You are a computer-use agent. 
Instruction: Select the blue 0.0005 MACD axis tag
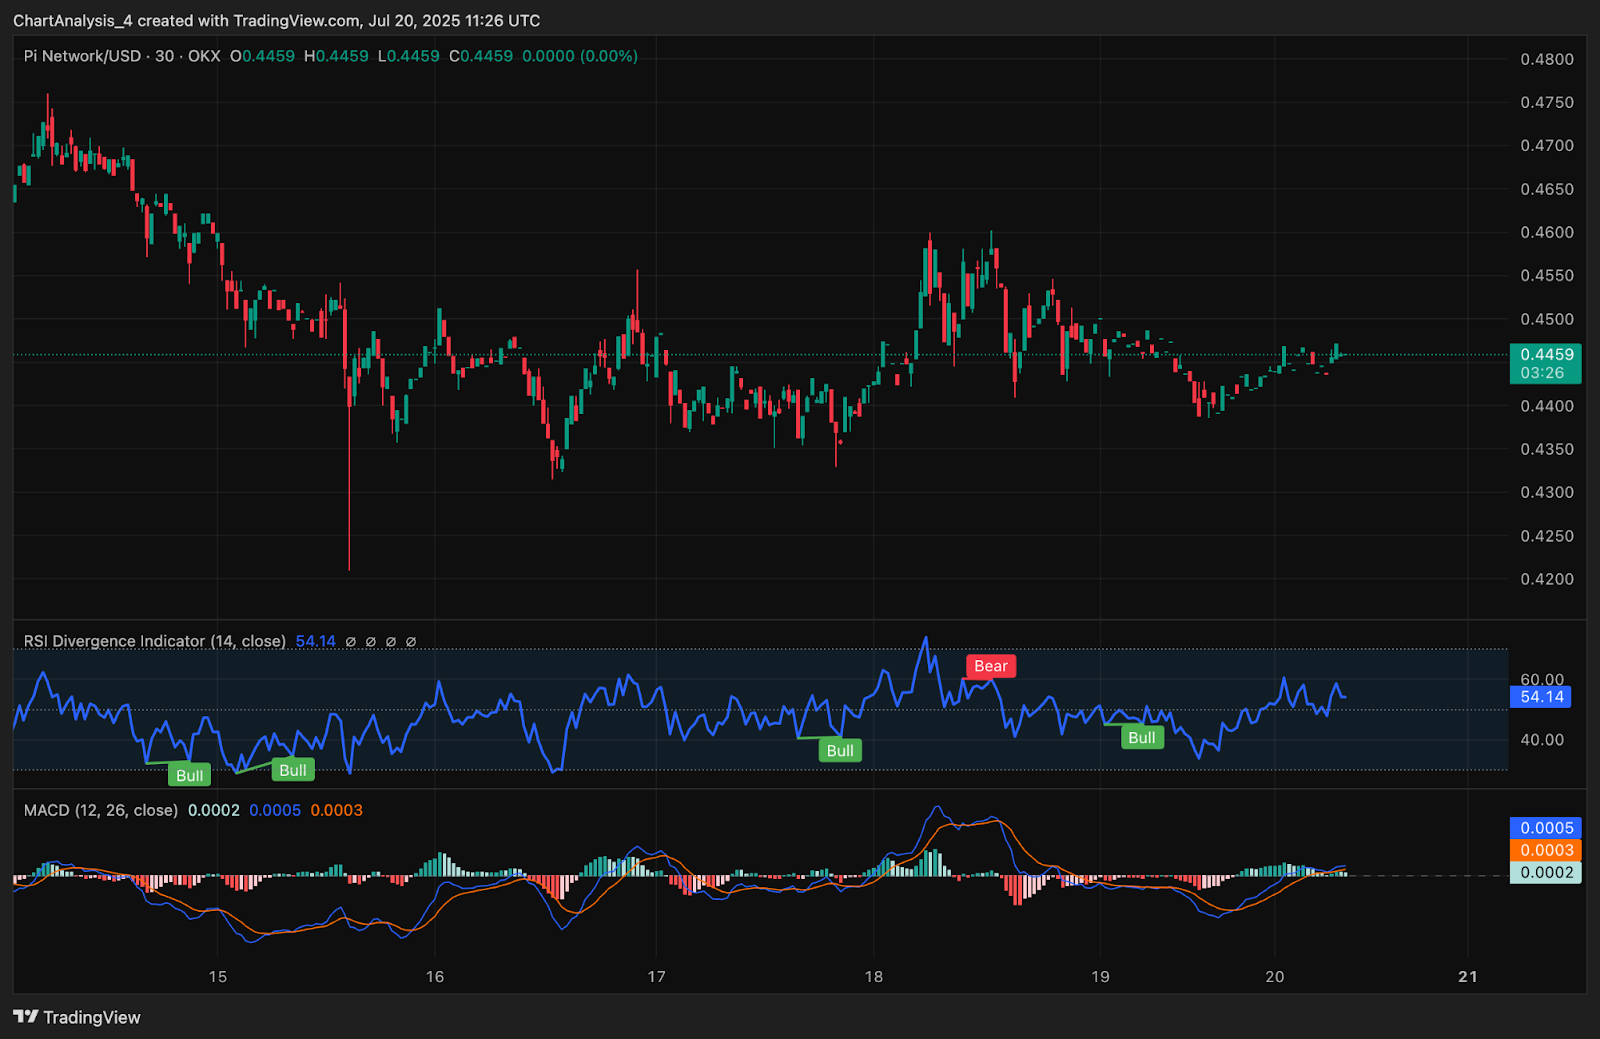[x=1546, y=828]
